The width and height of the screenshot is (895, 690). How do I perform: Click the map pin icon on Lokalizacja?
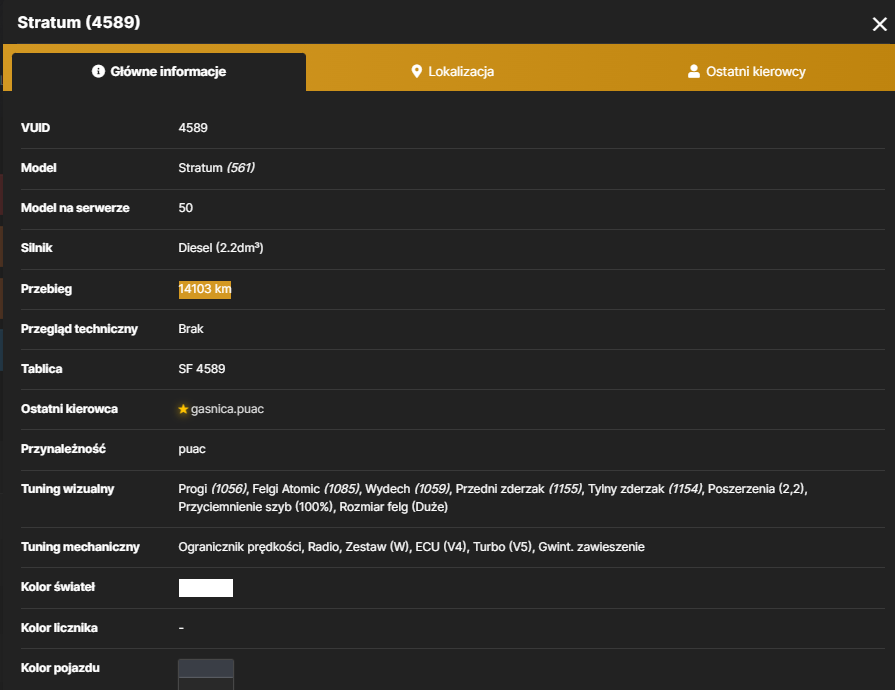417,71
